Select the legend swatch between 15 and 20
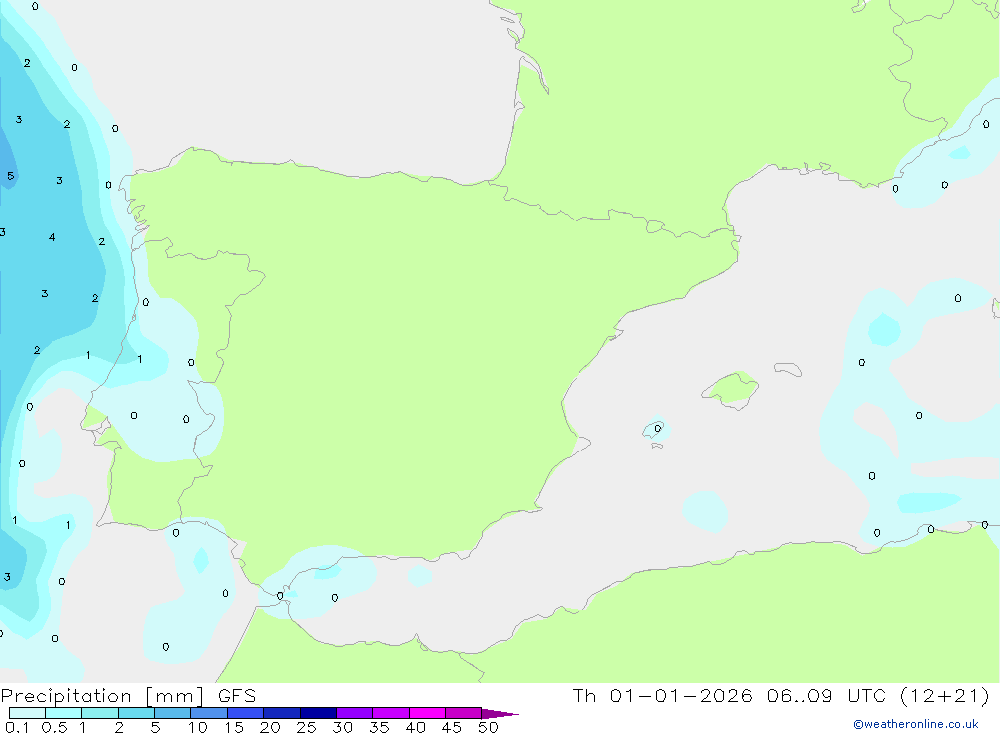Viewport: 1000px width, 733px height. tap(245, 713)
